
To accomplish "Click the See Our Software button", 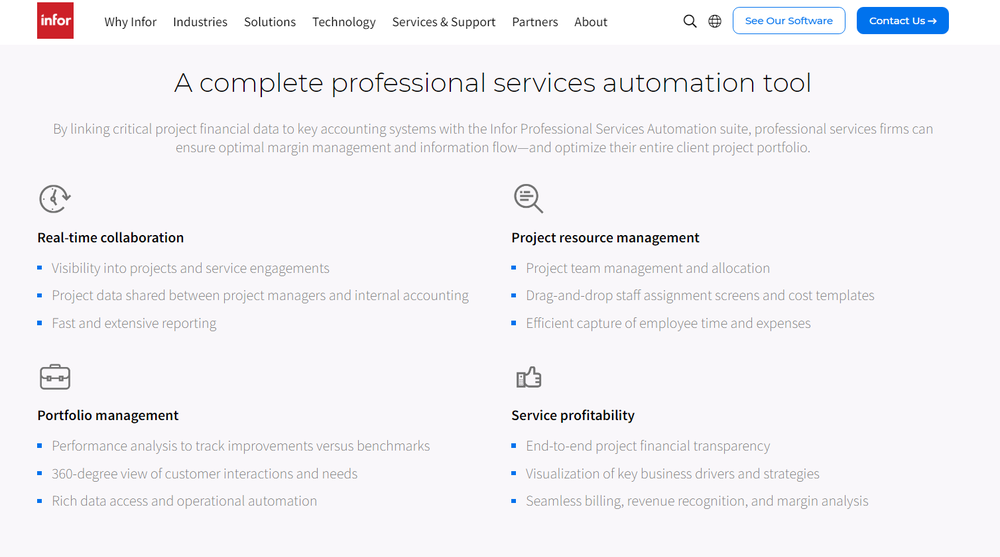I will (789, 20).
